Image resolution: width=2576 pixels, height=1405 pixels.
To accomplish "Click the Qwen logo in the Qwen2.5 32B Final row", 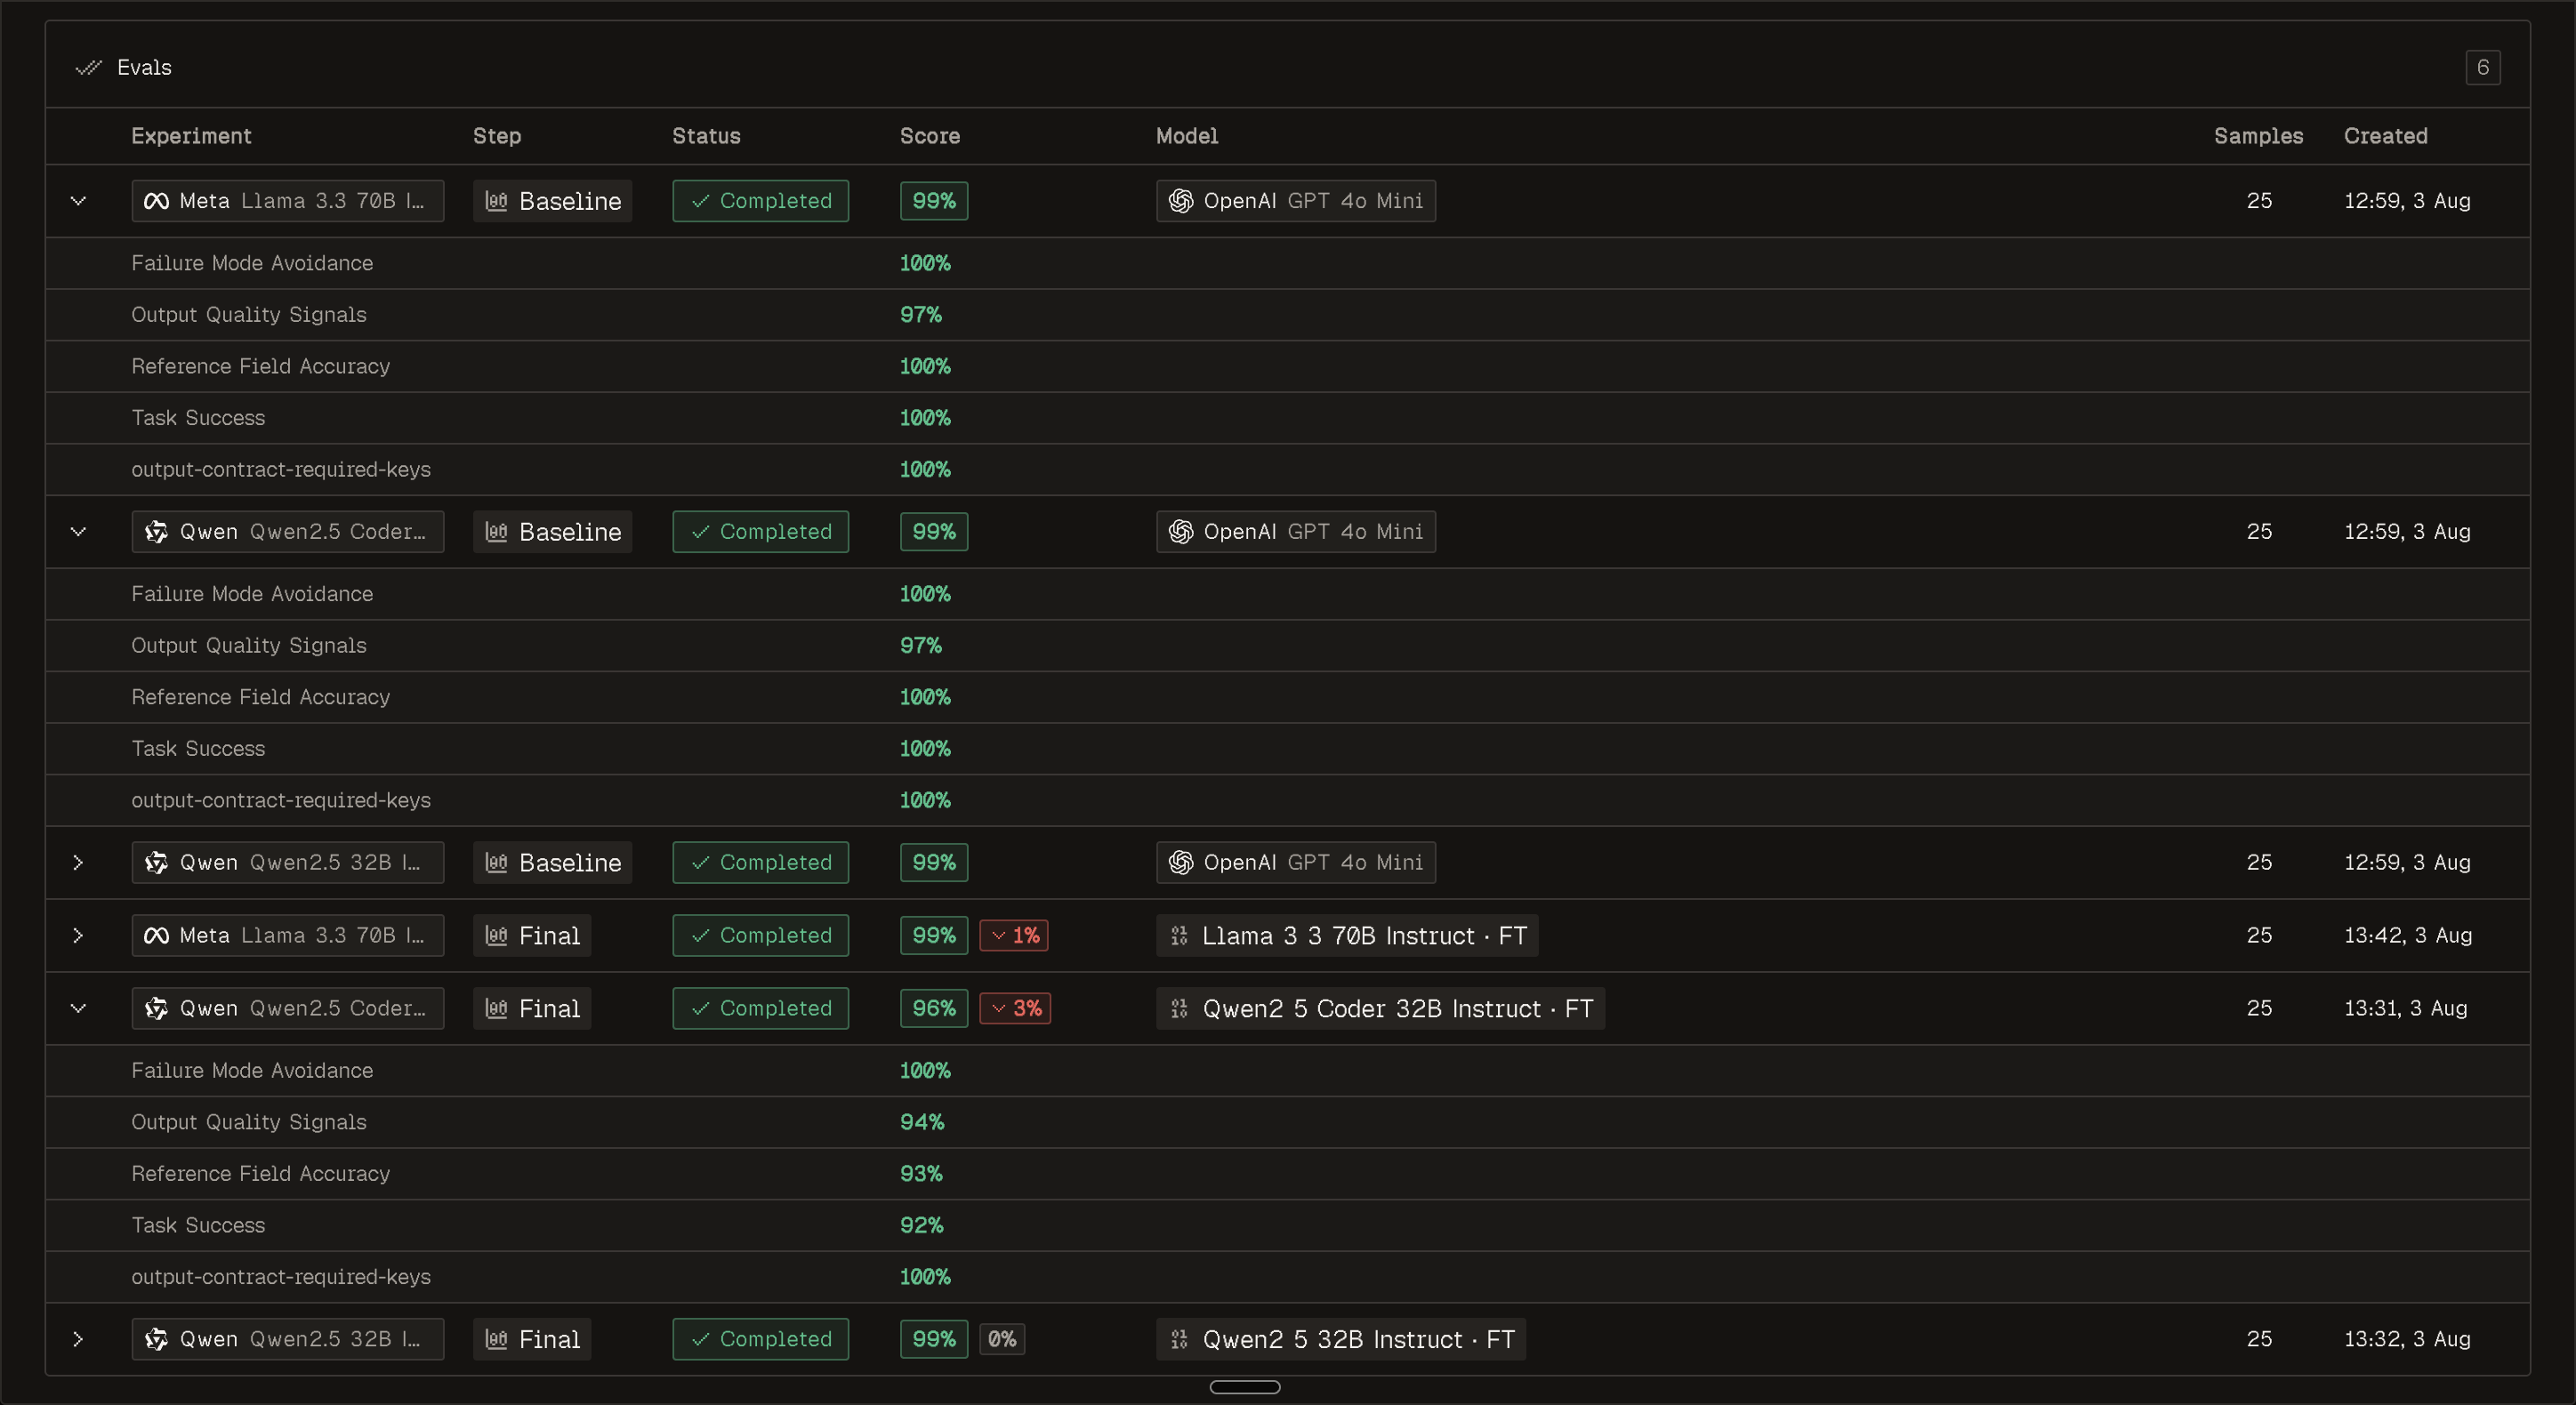I will click(156, 1340).
